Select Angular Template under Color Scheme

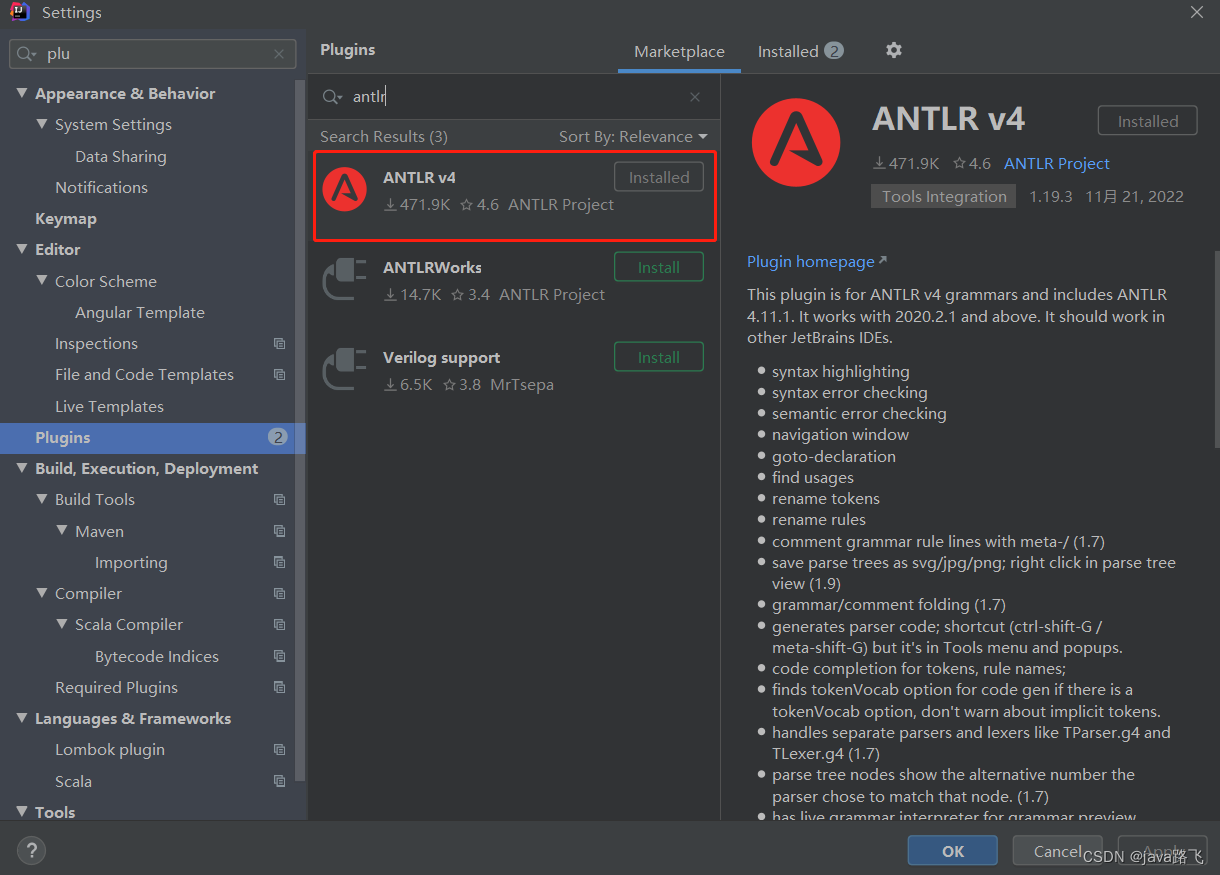click(140, 312)
